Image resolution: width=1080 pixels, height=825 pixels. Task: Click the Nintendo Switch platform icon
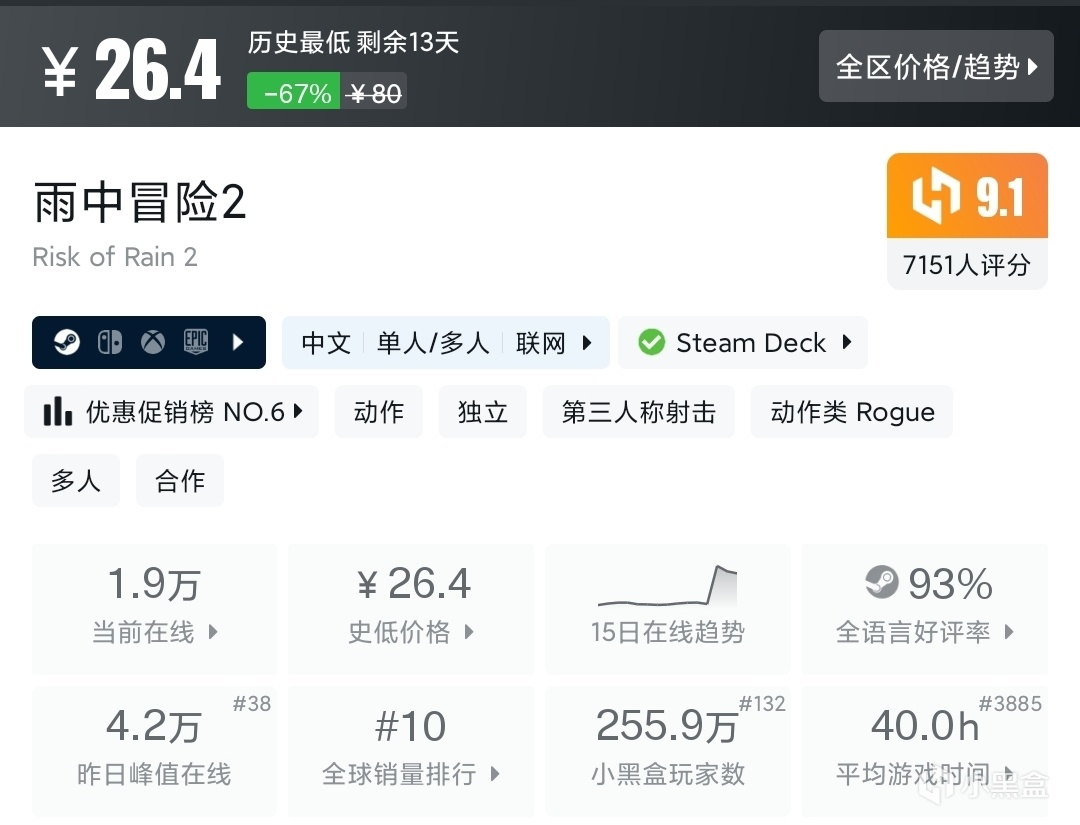[109, 343]
